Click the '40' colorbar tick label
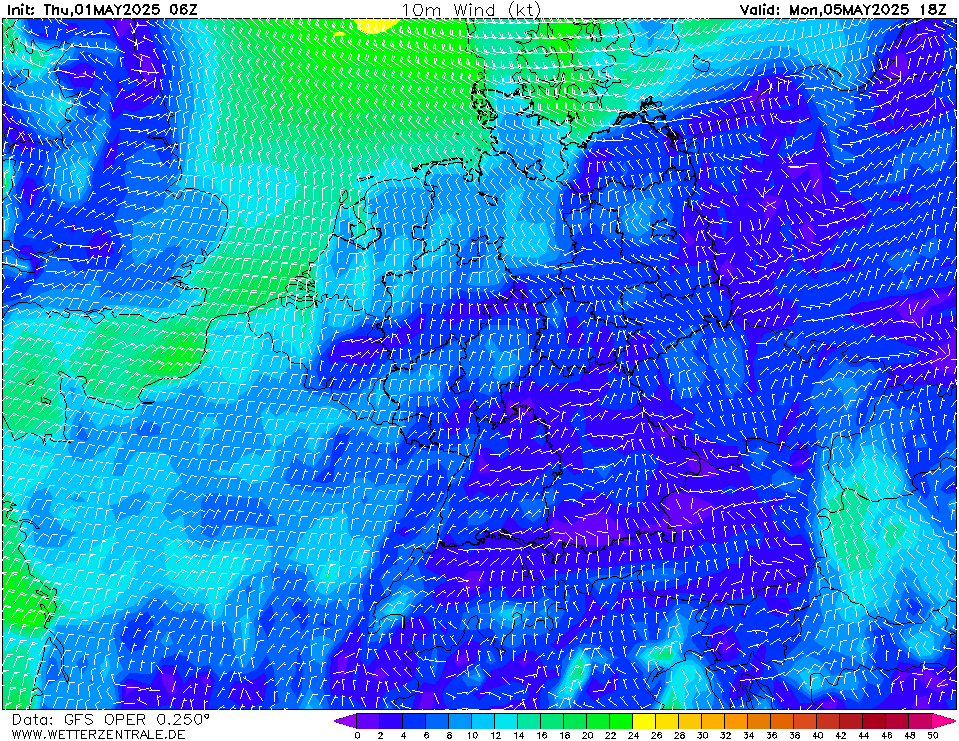 tap(817, 735)
